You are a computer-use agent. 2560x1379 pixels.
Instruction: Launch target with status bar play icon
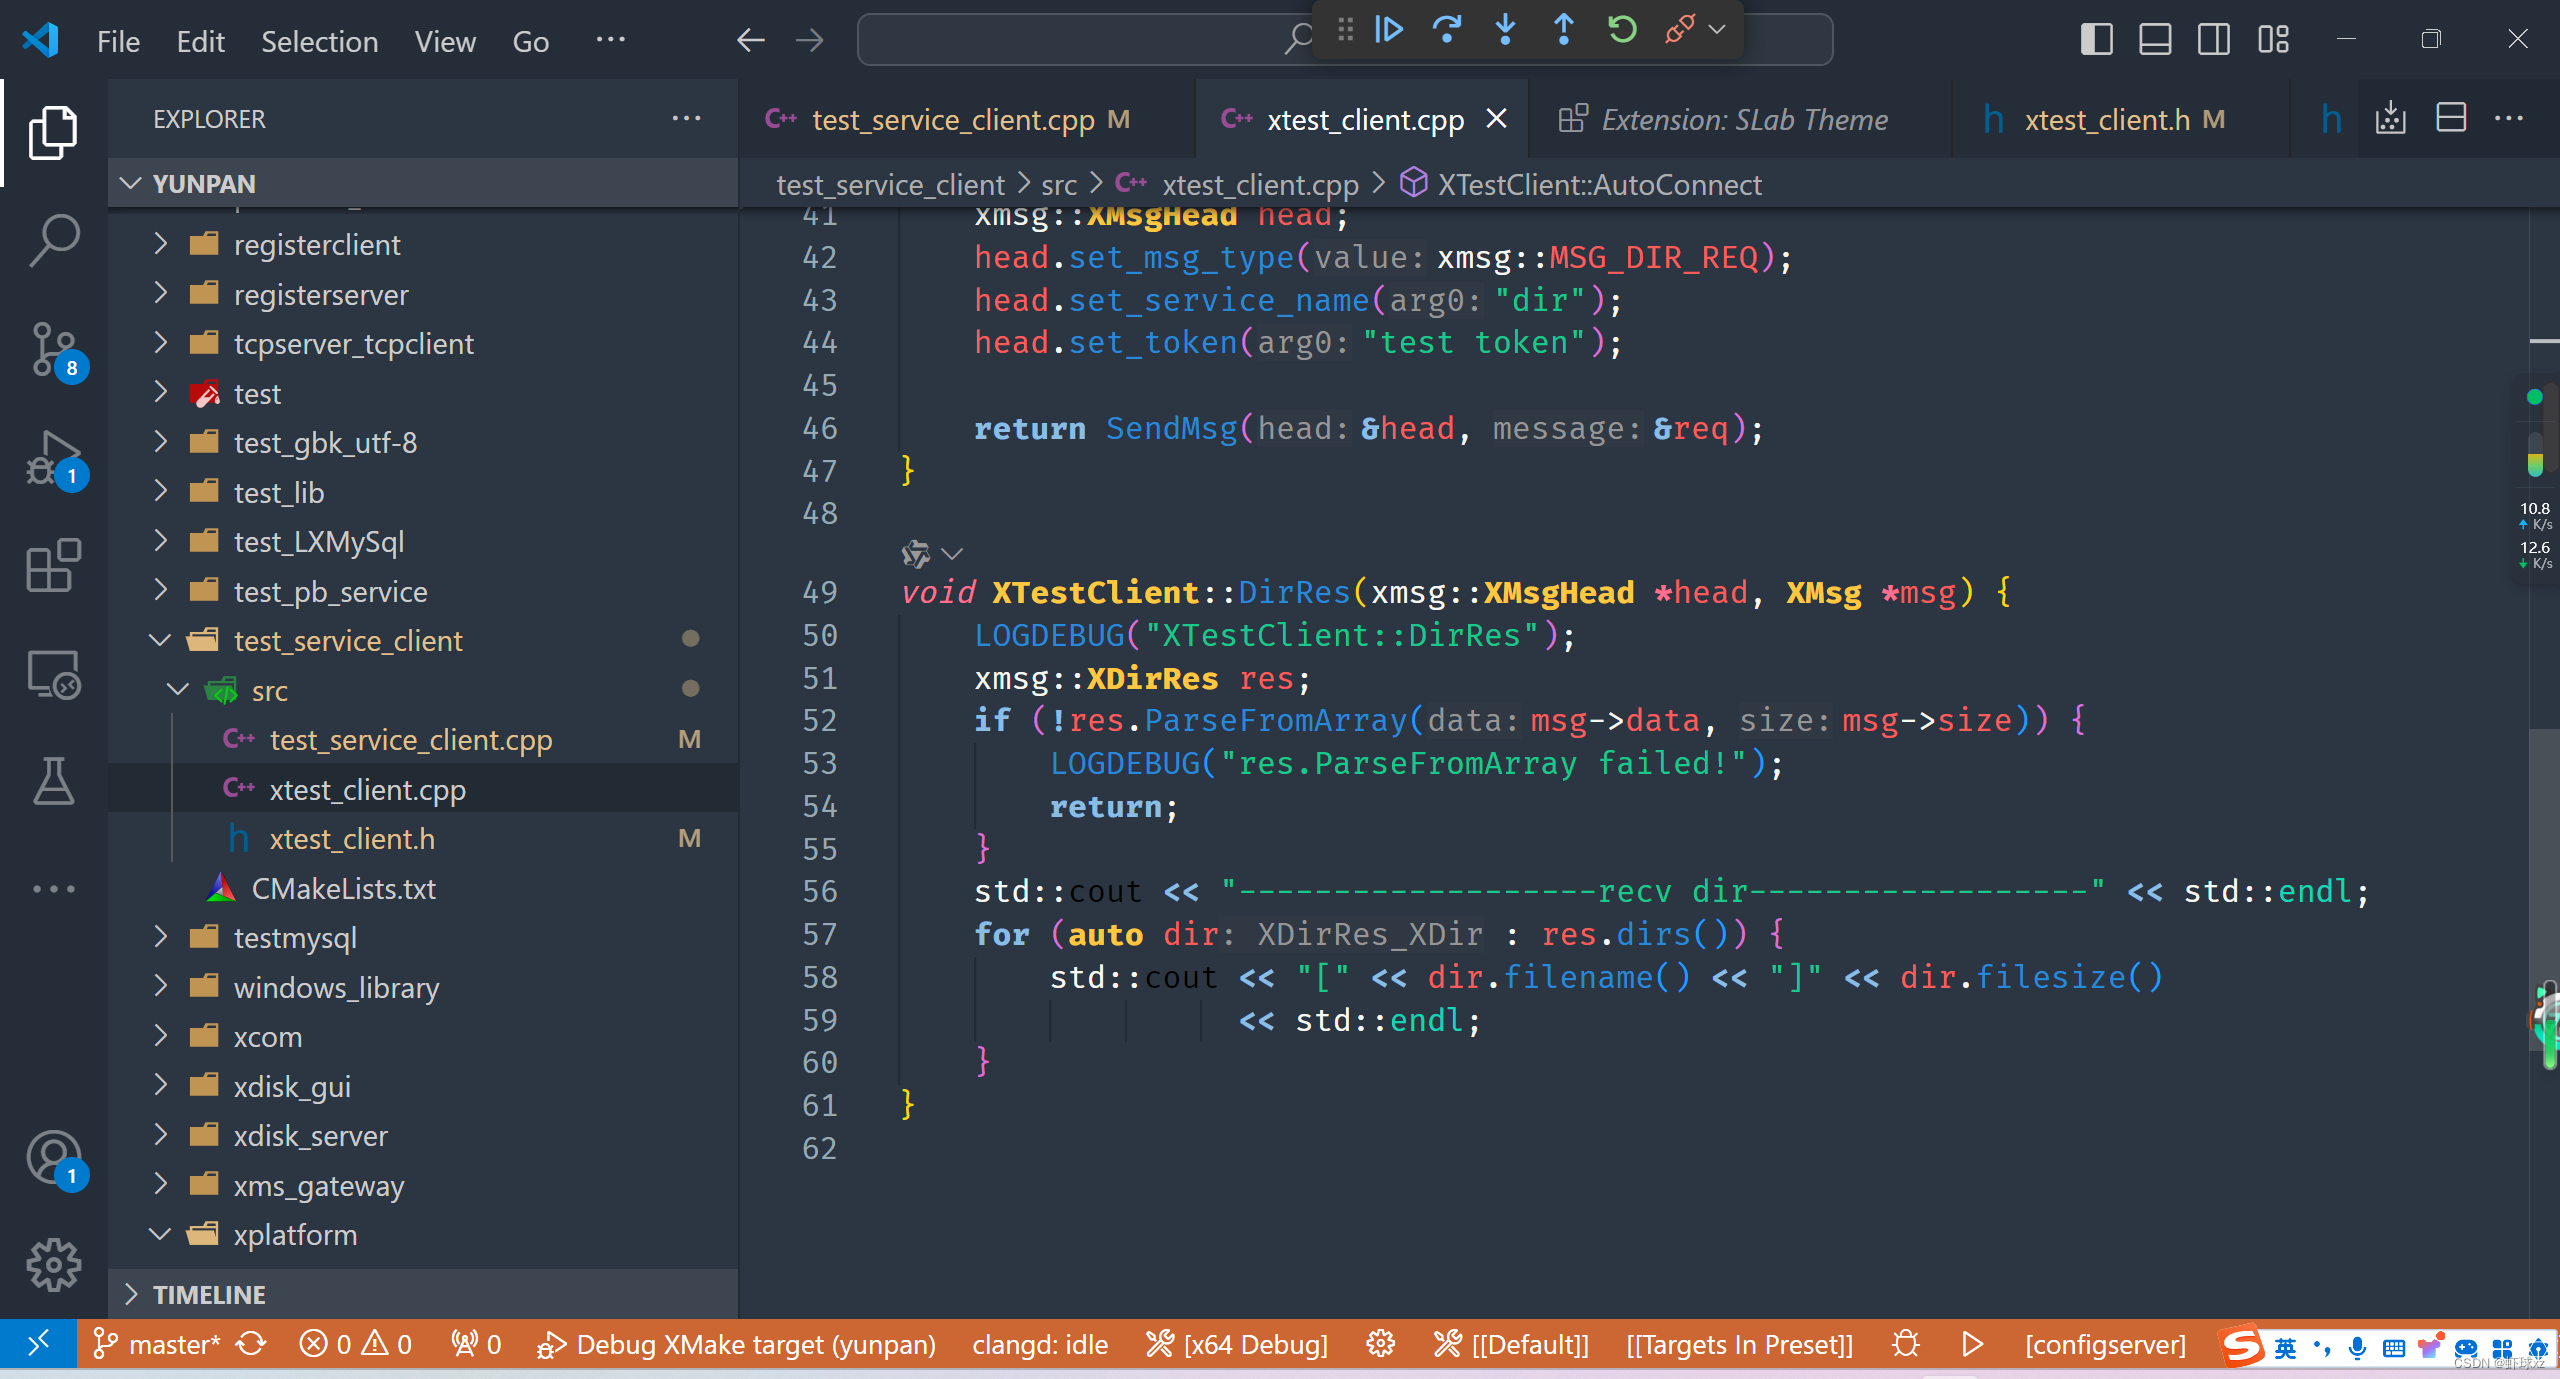1973,1345
